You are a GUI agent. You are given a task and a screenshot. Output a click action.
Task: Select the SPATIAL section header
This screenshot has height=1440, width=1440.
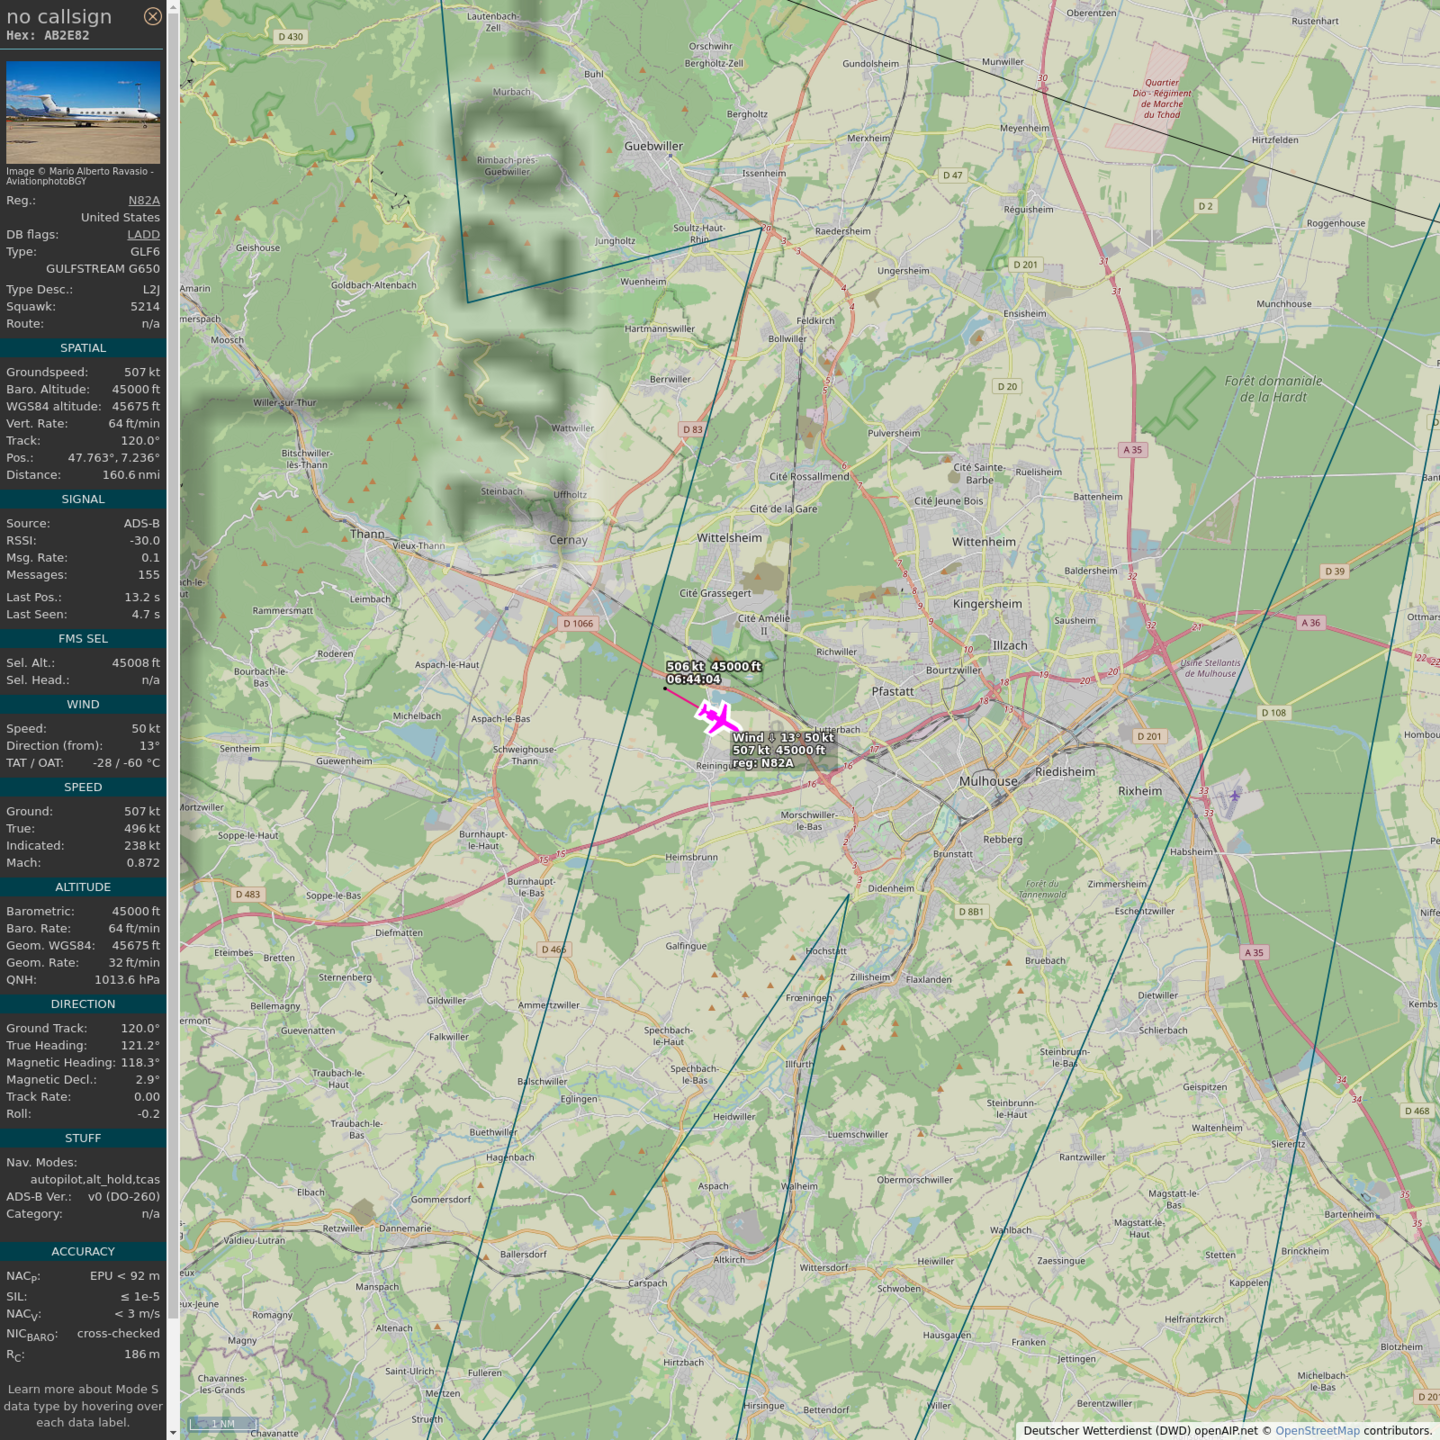pos(83,348)
